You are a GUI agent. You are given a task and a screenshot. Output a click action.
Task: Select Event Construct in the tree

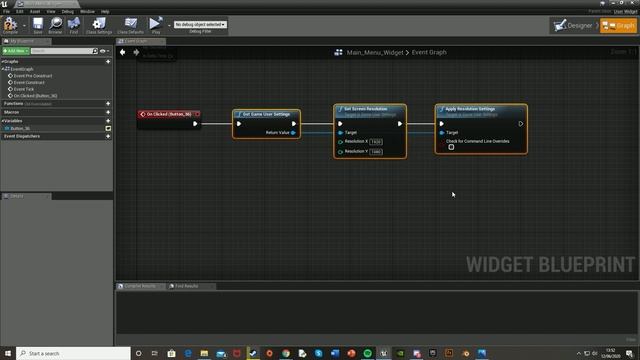pos(29,82)
